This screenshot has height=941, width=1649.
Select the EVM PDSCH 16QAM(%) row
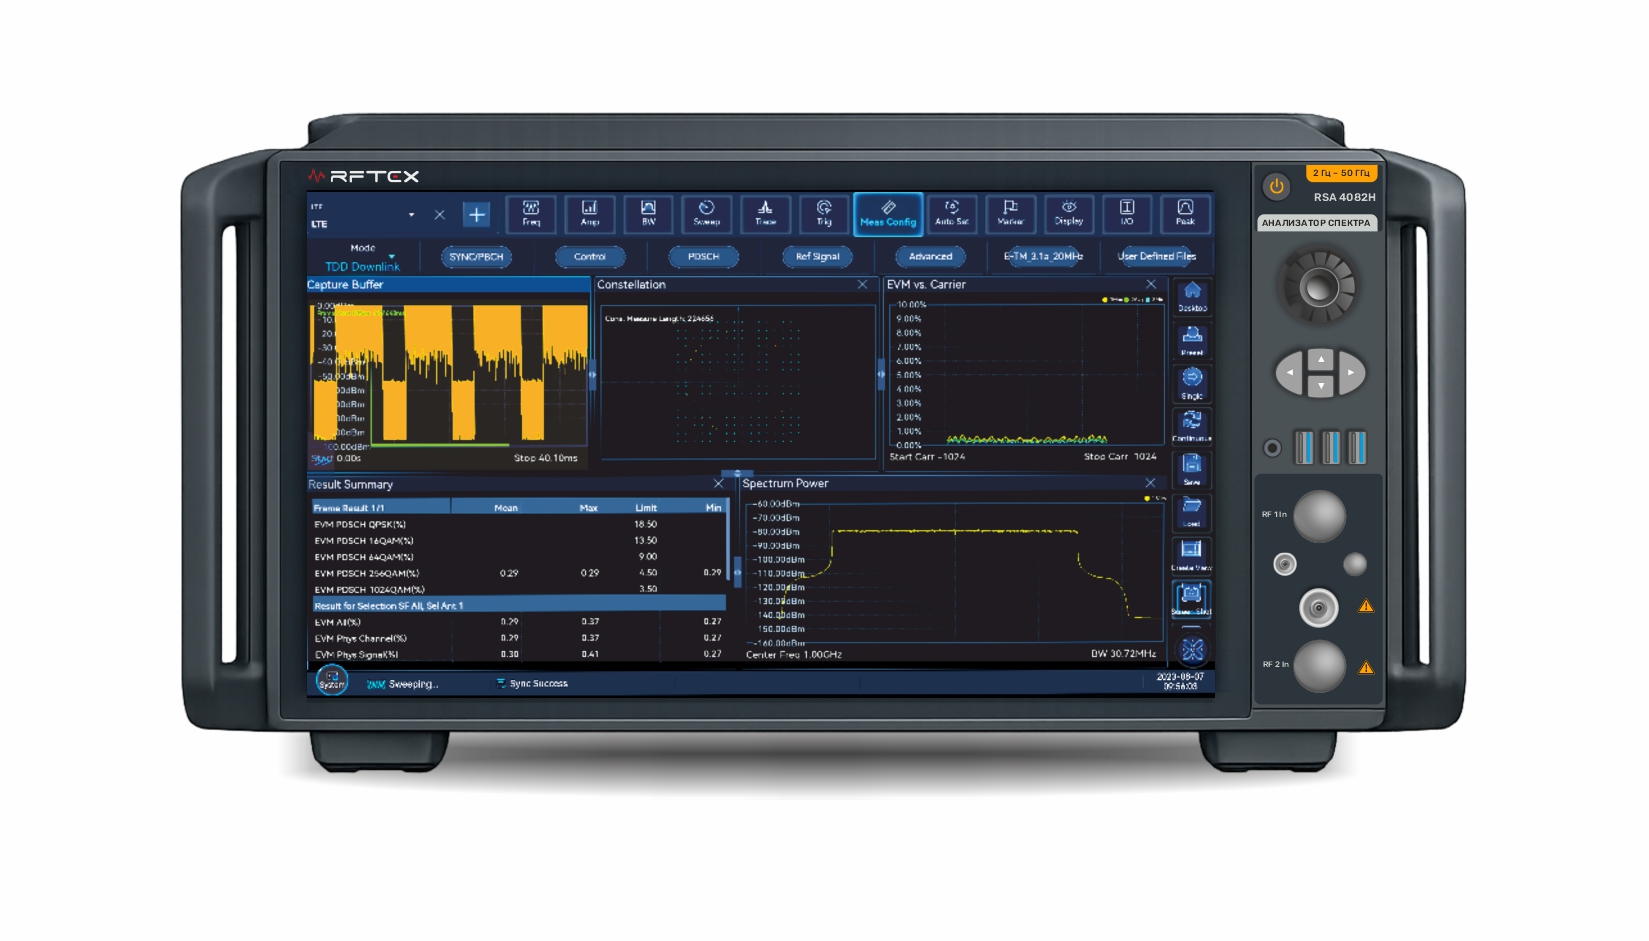[x=518, y=541]
